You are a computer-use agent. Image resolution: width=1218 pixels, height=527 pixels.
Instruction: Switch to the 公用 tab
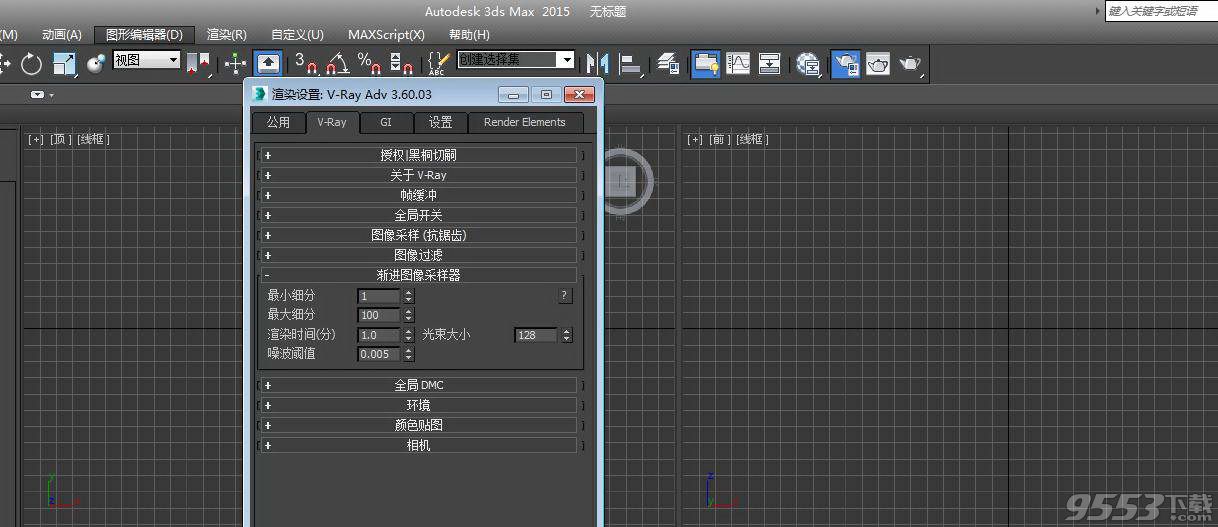coord(278,122)
